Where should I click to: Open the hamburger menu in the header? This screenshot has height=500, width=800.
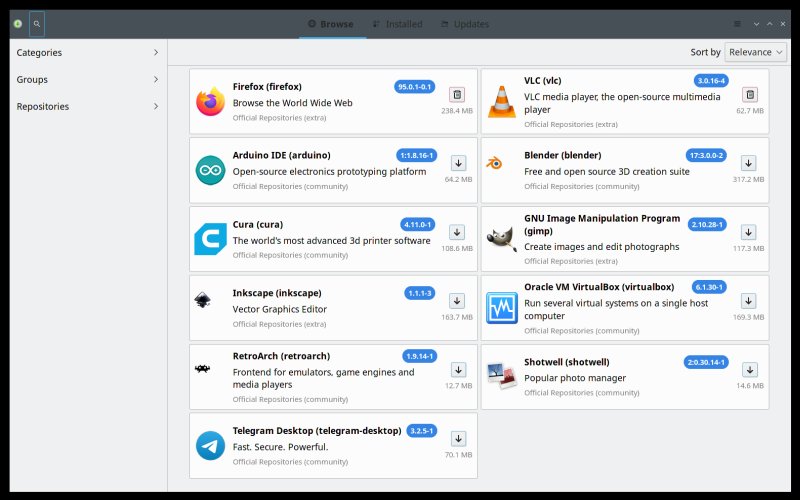[737, 24]
